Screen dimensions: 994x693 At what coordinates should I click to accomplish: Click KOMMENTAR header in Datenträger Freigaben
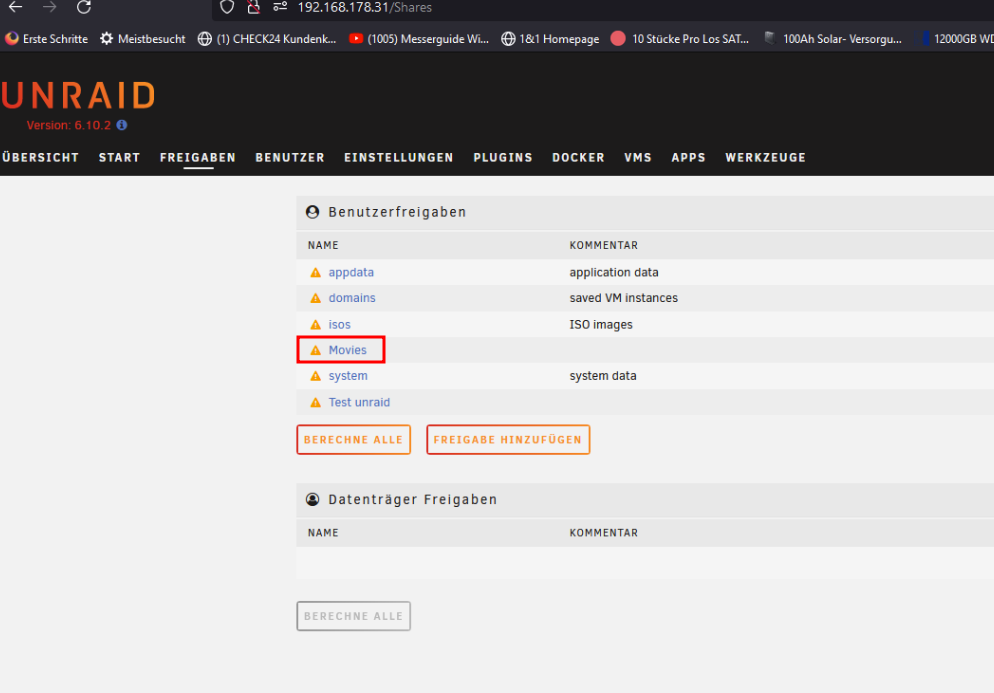(x=604, y=533)
